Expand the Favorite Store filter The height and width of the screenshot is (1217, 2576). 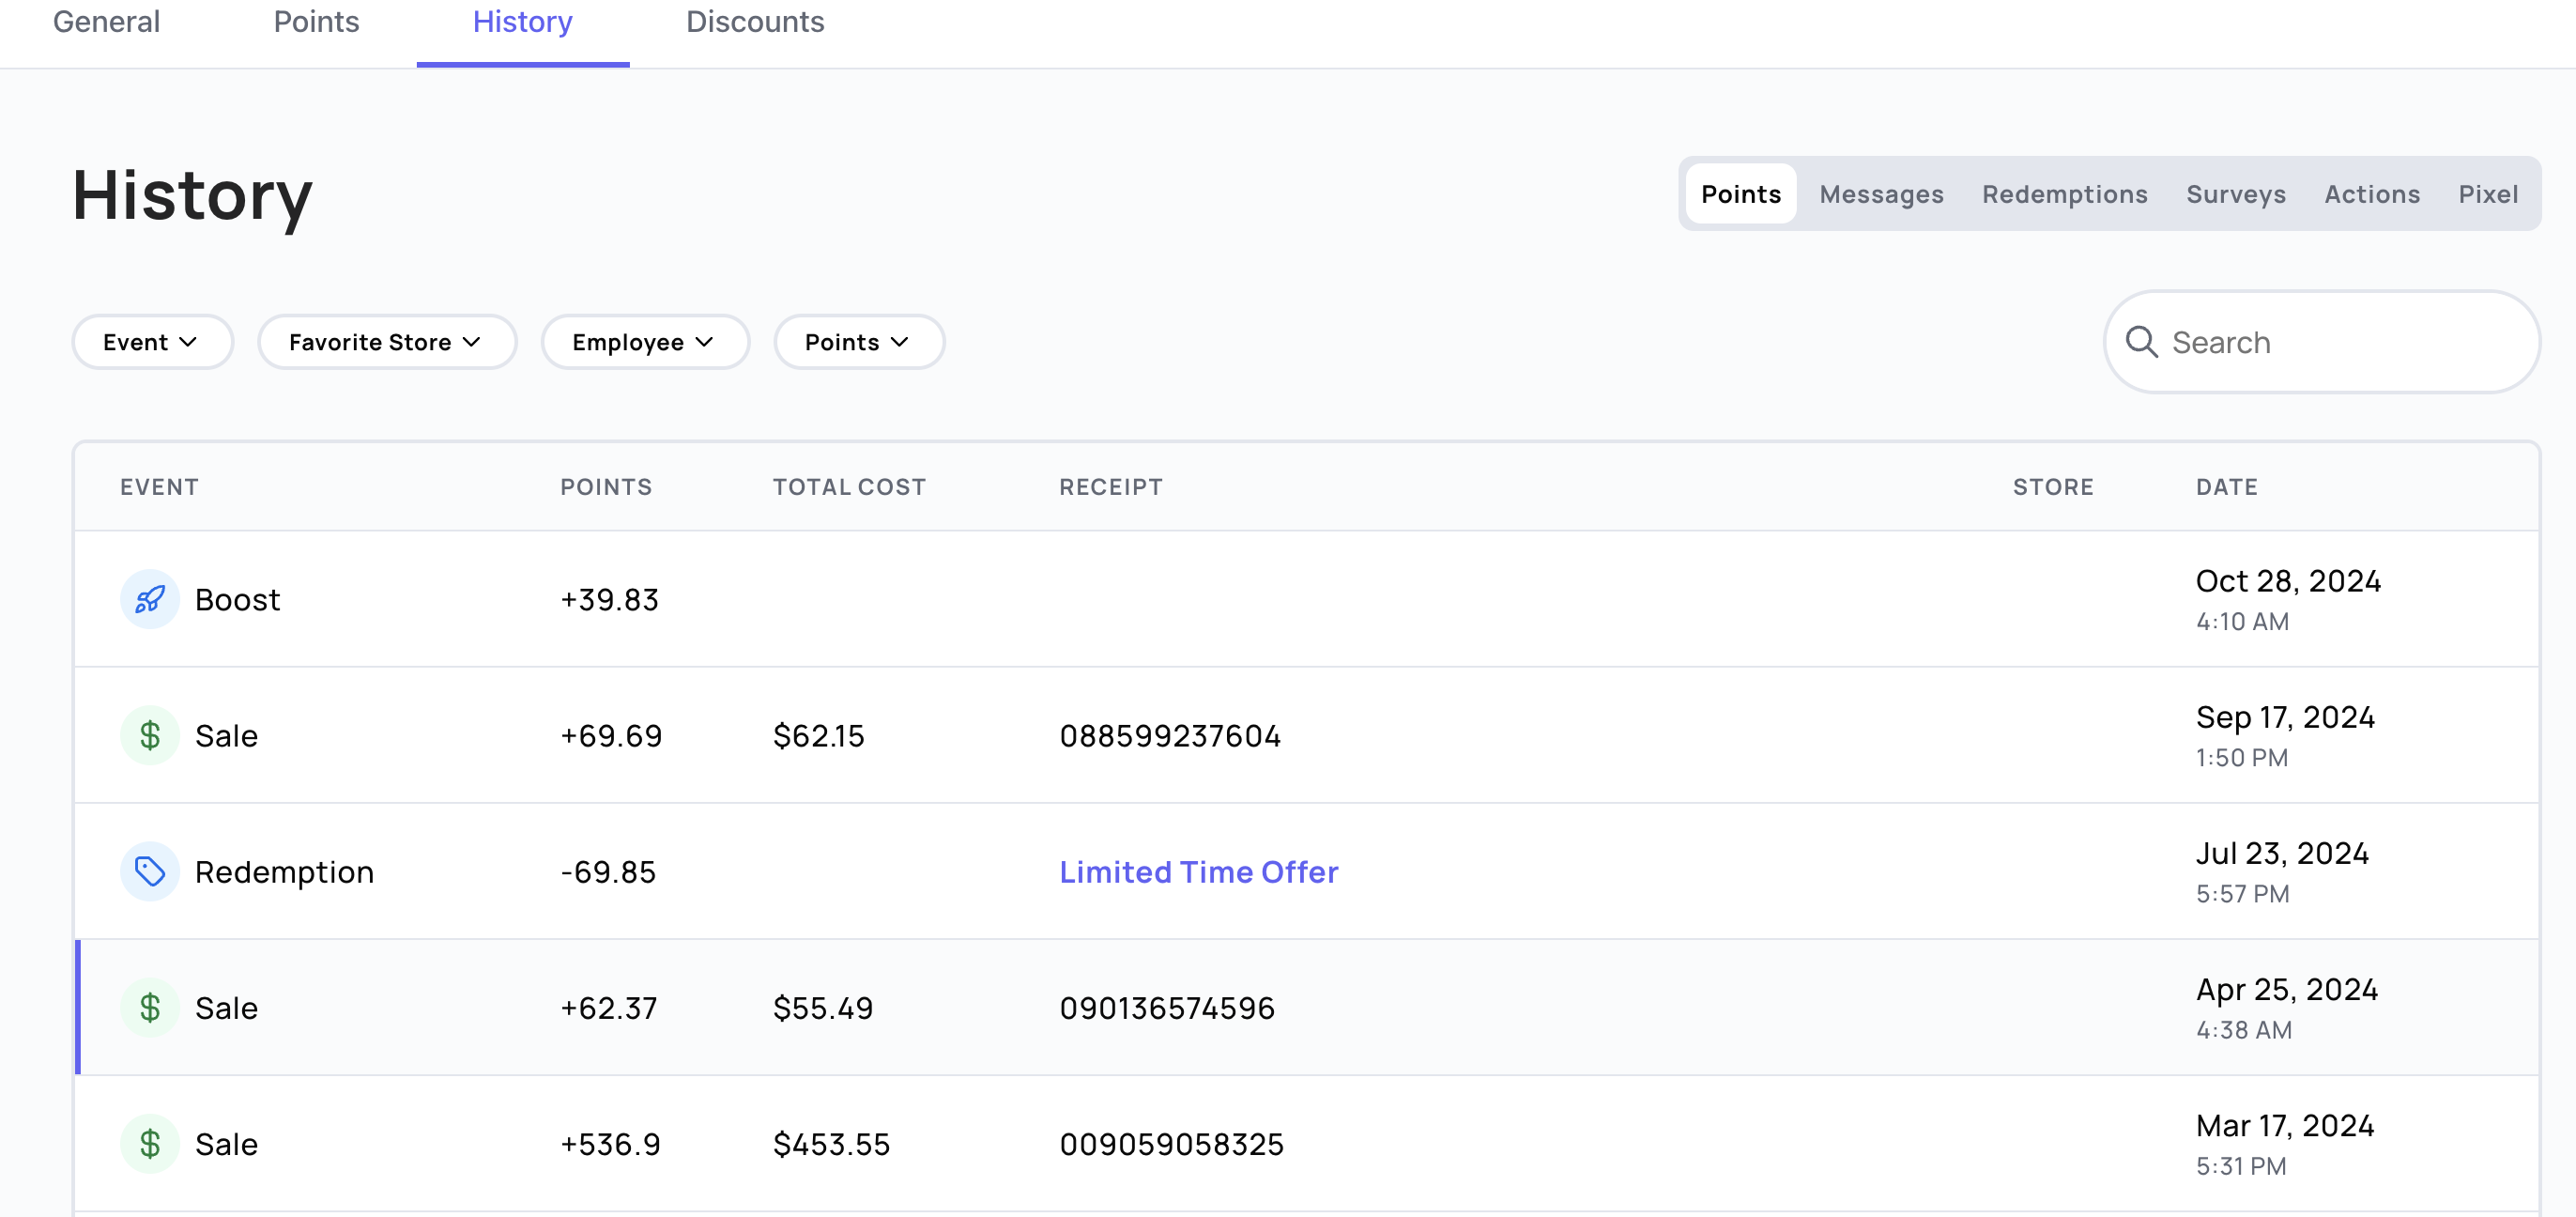click(x=387, y=342)
